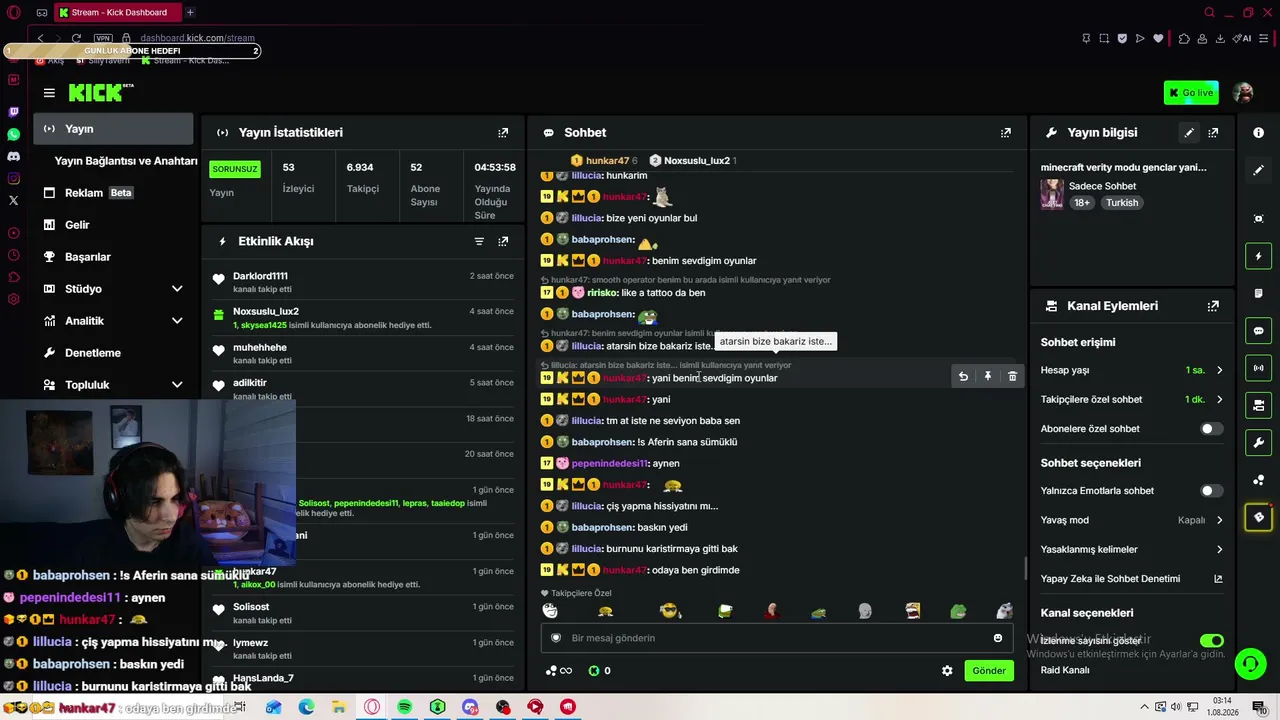The height and width of the screenshot is (720, 1280).
Task: Pop out the Yayın bilgisi panel
Action: [1213, 132]
